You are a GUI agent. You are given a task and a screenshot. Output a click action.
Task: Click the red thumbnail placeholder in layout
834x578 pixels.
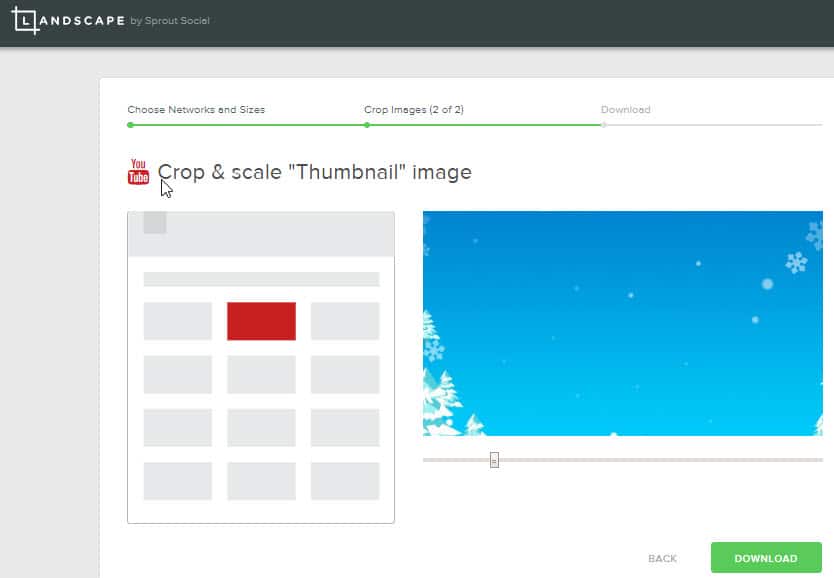coord(261,321)
